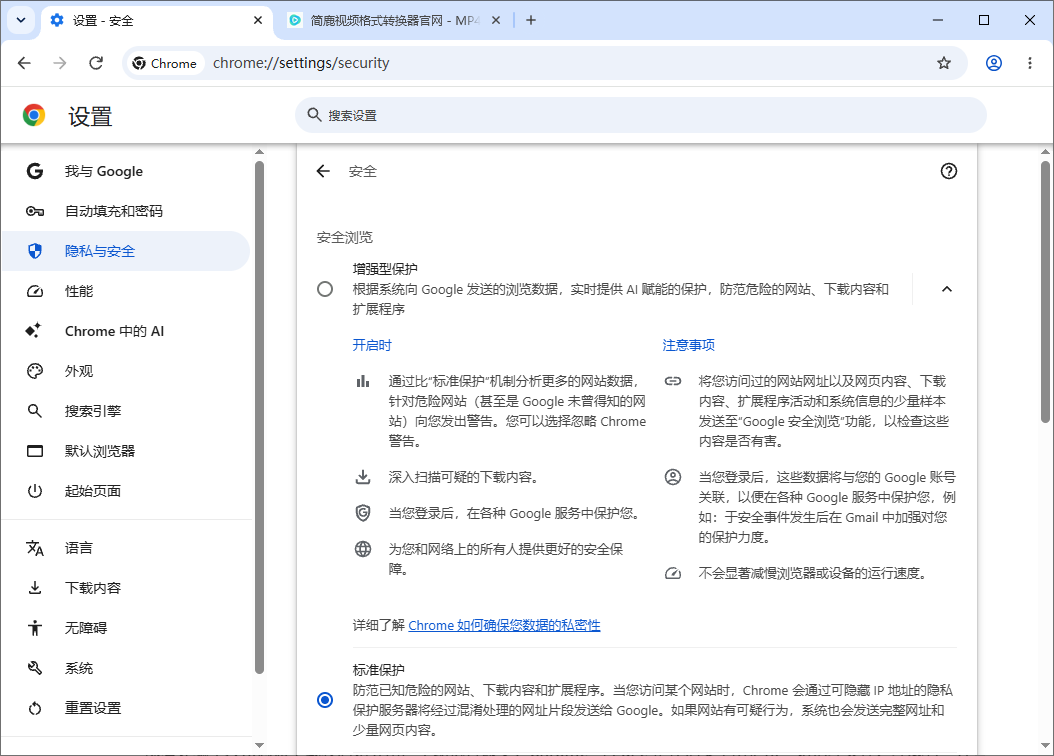Open 下载内容 settings section

(126, 588)
